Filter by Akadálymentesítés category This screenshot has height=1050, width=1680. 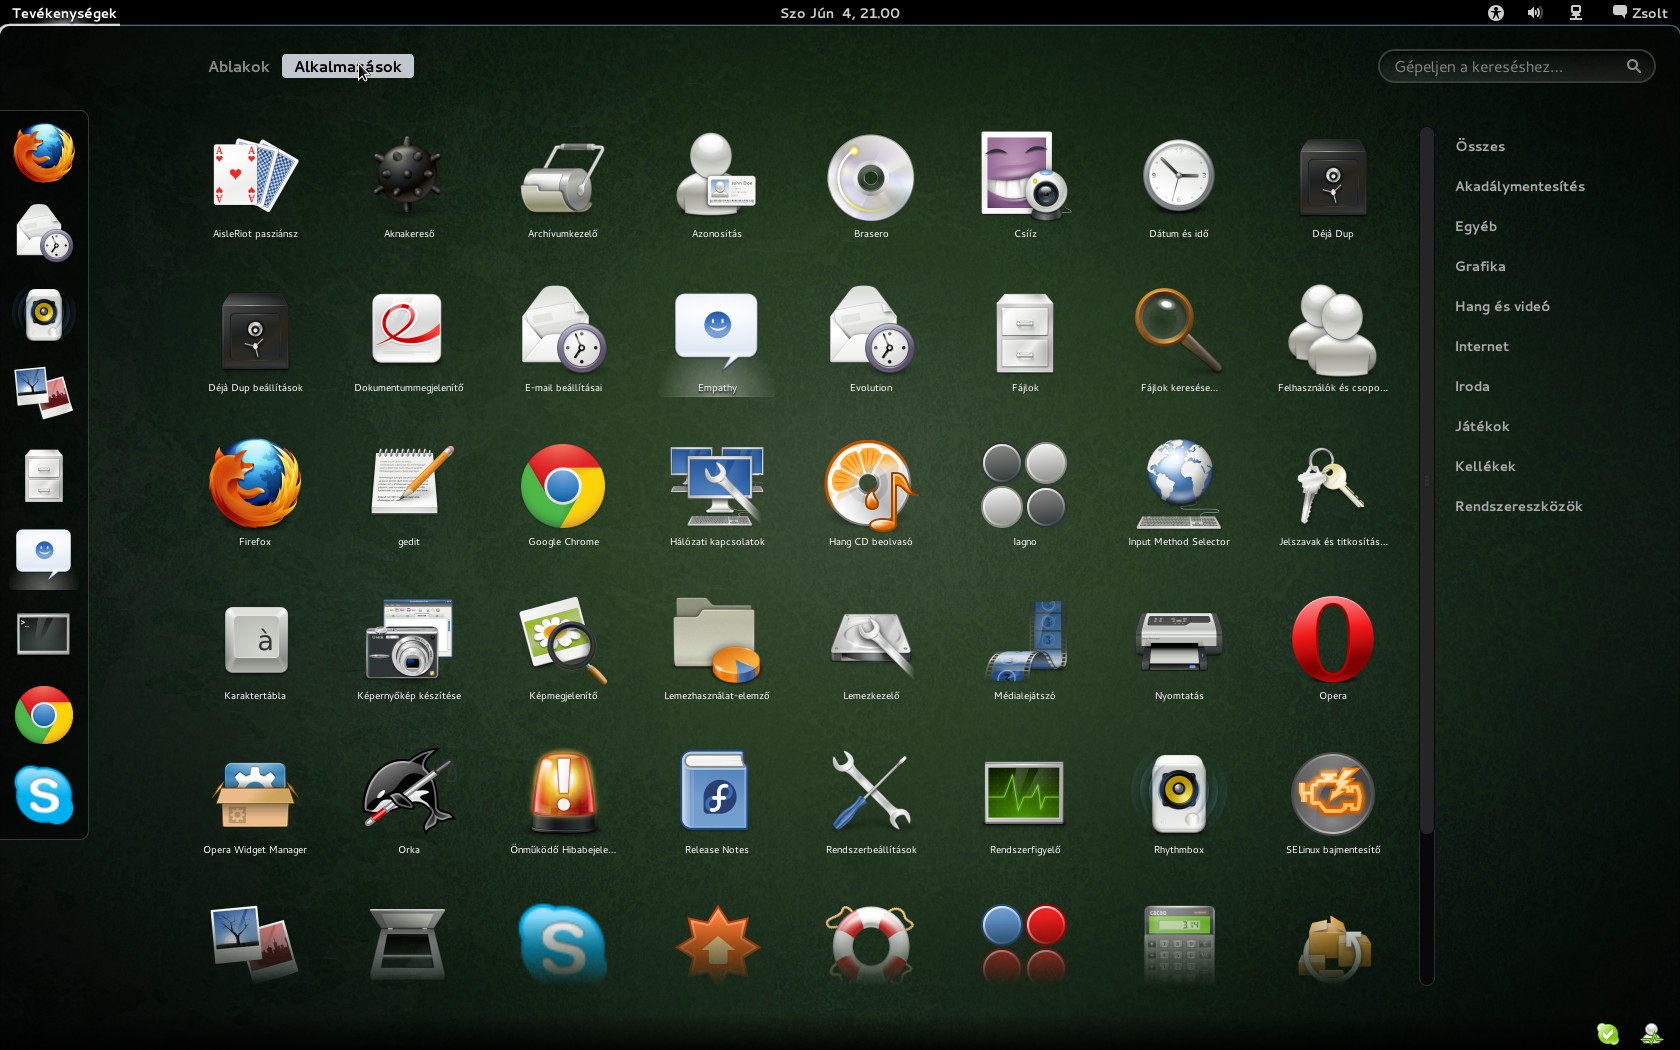pos(1520,186)
